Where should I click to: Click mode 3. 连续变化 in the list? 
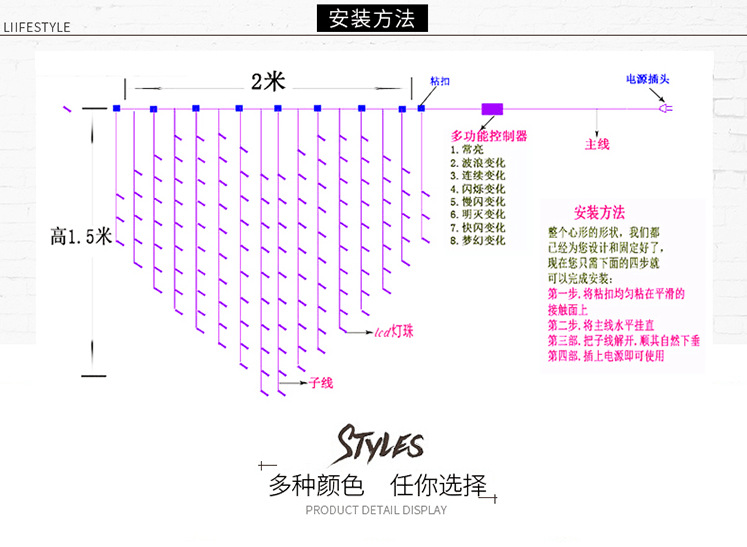point(477,176)
